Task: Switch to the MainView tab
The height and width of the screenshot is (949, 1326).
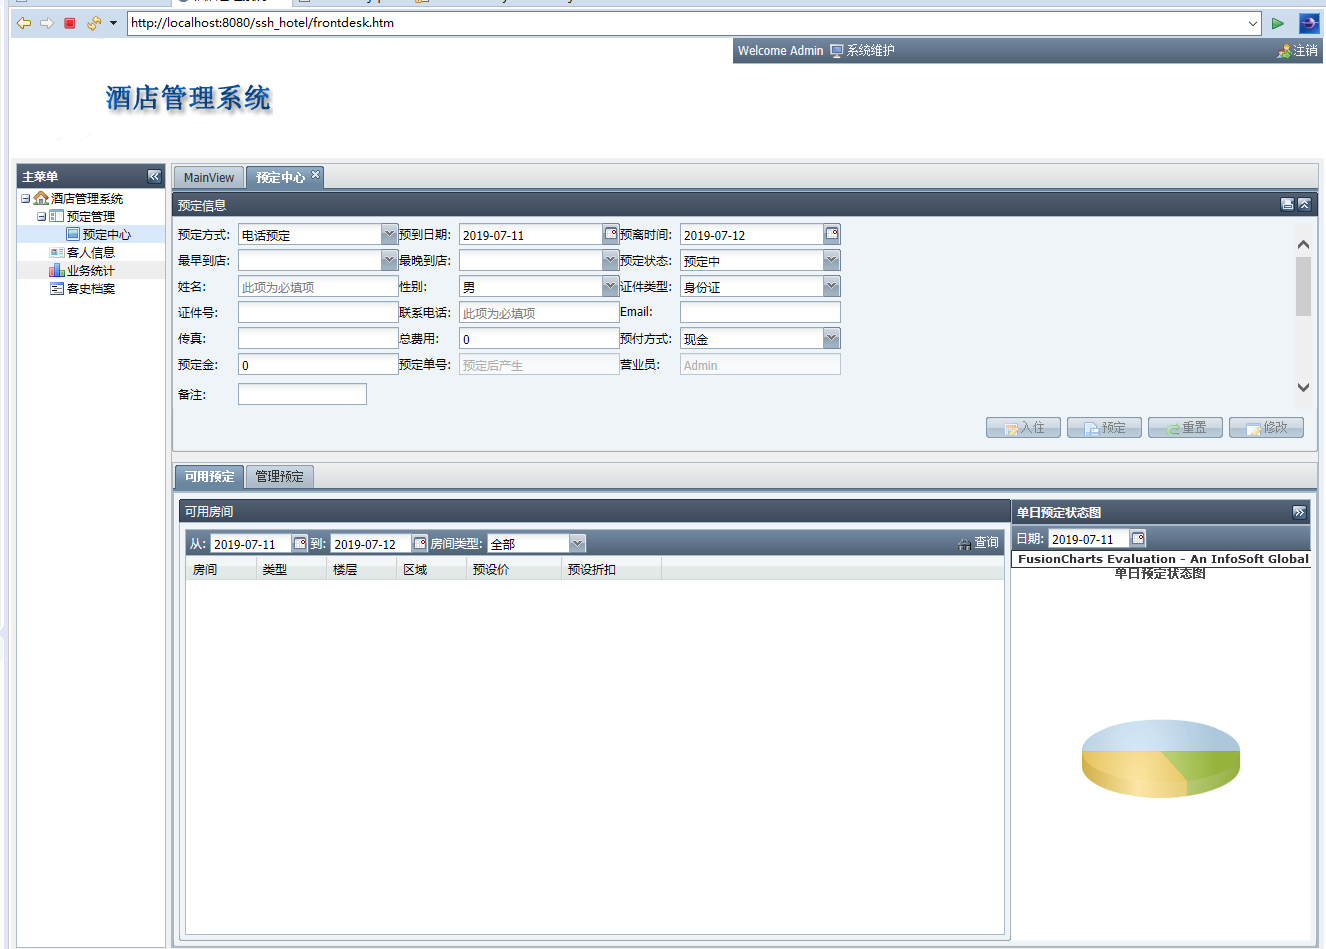Action: click(209, 178)
